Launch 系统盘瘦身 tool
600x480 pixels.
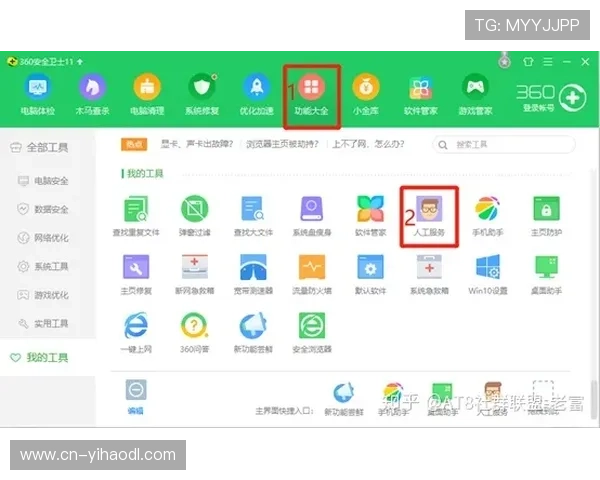[x=311, y=216]
